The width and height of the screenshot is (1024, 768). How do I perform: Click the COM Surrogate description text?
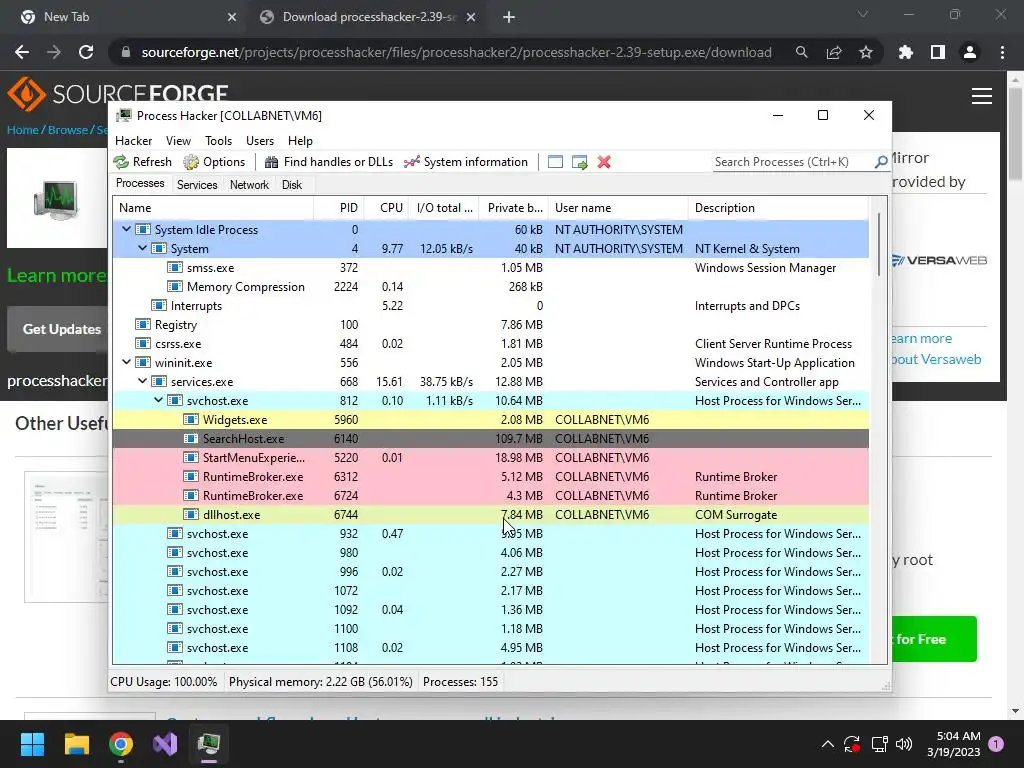pyautogui.click(x=735, y=515)
